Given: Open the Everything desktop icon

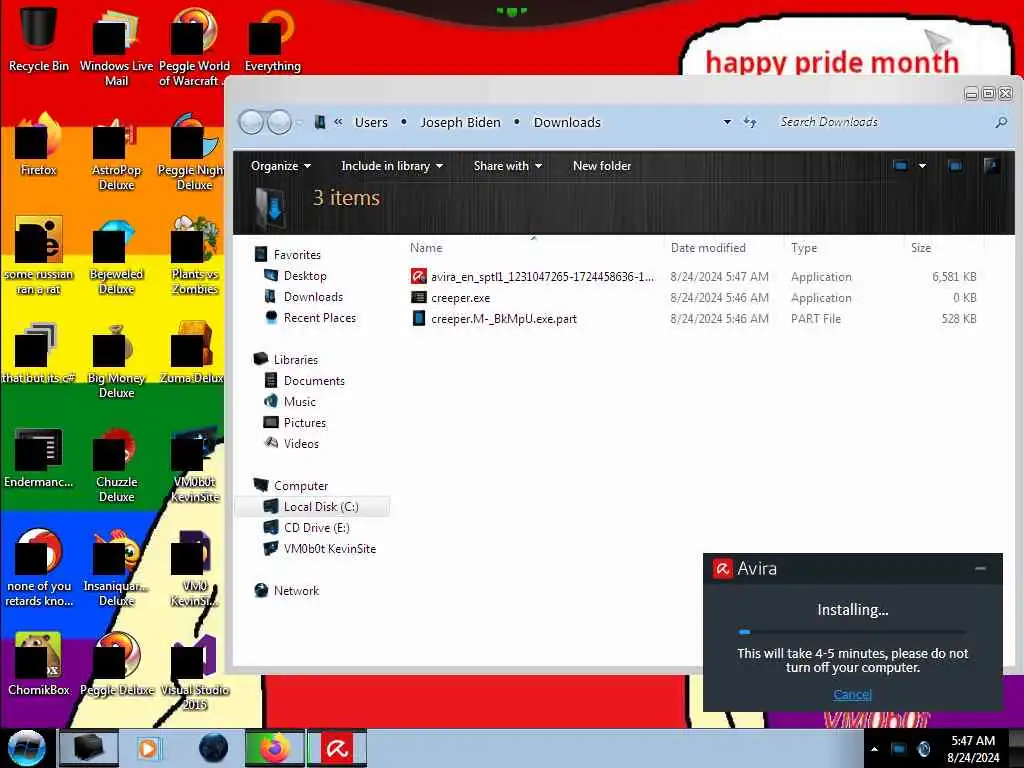Looking at the screenshot, I should point(272,39).
